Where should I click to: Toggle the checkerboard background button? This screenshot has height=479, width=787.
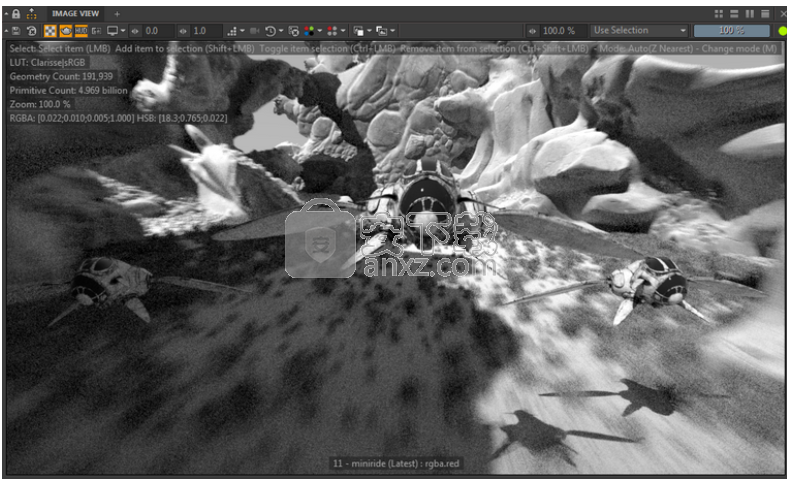[50, 31]
